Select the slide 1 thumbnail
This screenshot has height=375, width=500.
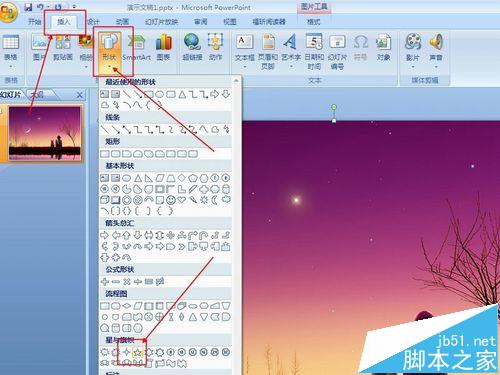point(45,134)
